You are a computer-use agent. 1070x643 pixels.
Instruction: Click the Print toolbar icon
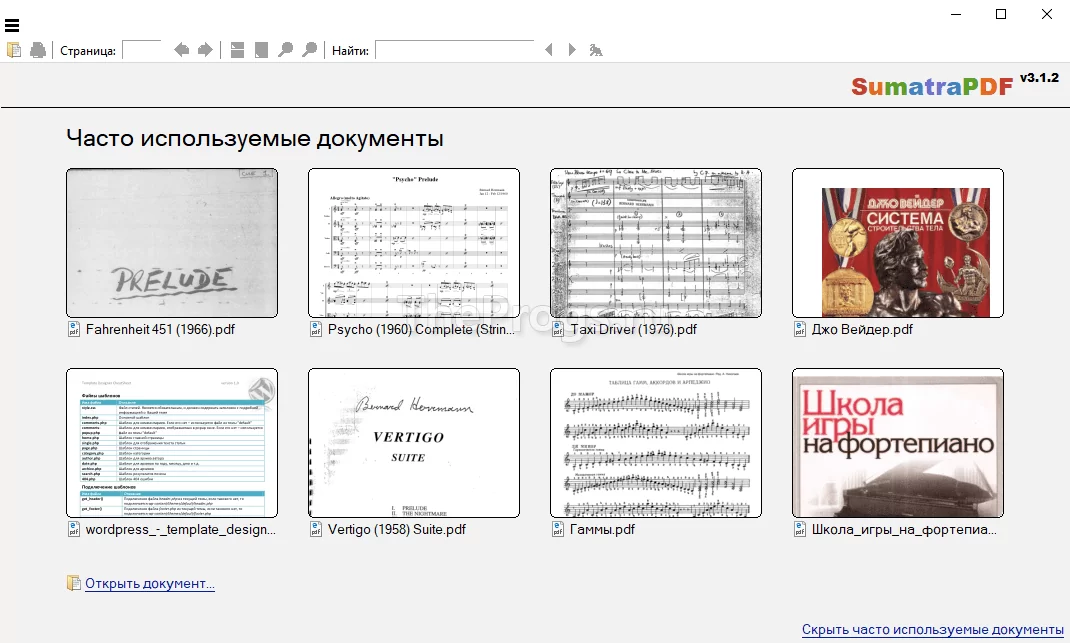pyautogui.click(x=38, y=50)
